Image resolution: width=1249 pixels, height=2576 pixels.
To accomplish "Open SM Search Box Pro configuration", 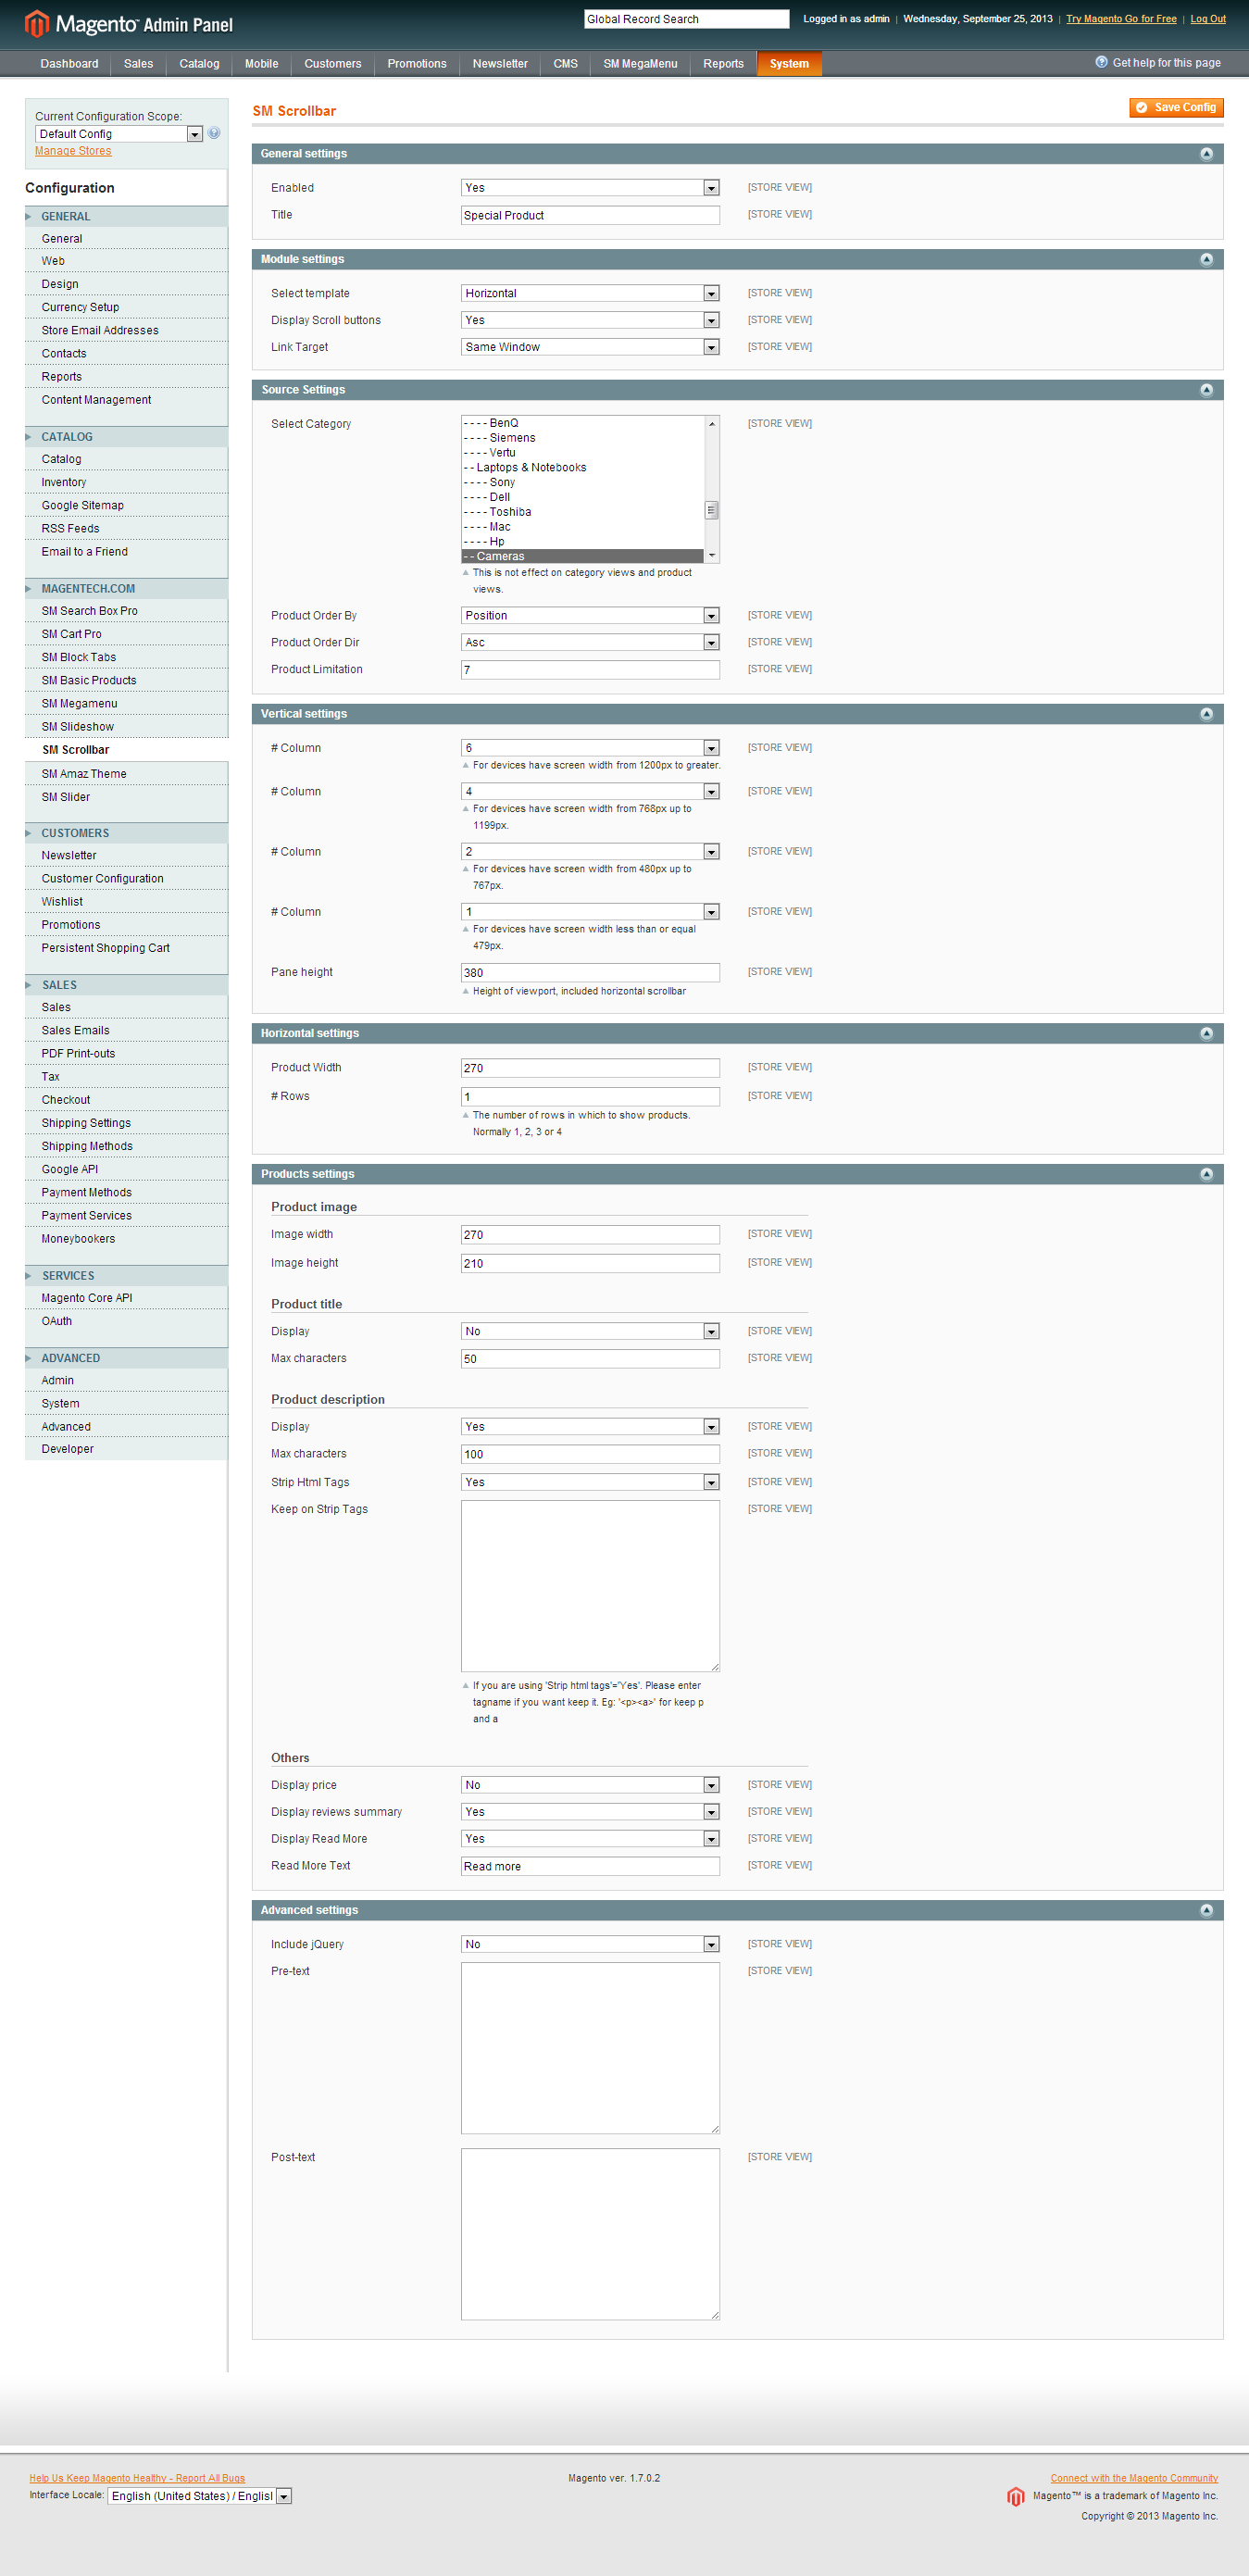I will [x=126, y=611].
